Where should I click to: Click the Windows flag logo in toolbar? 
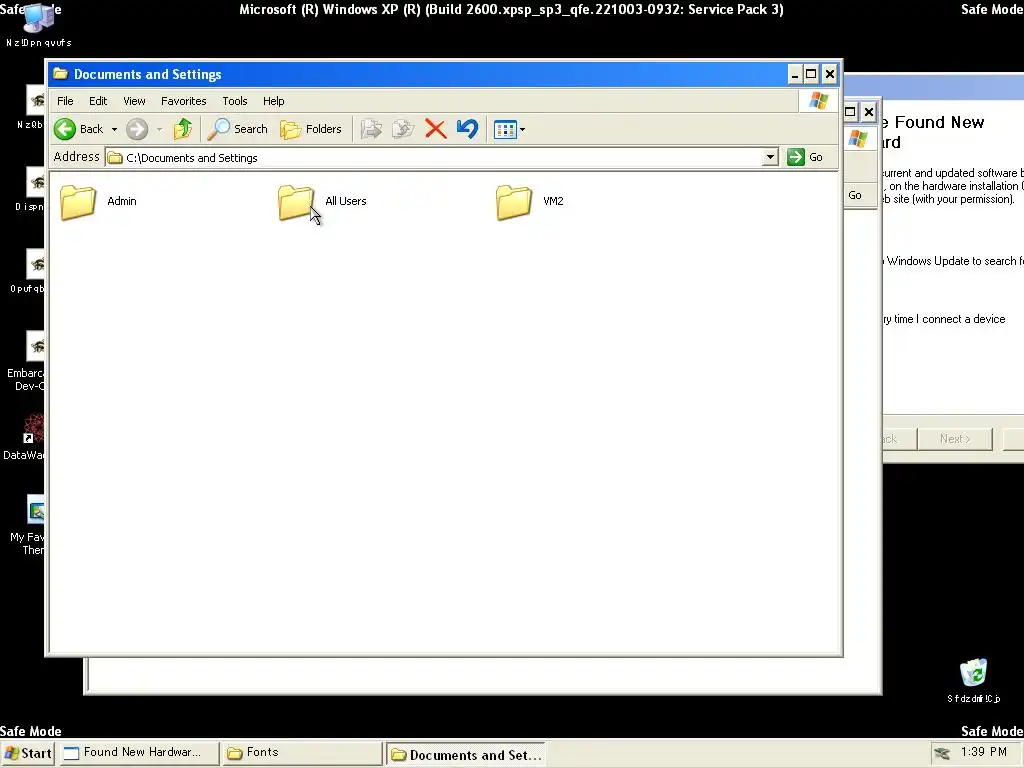click(x=818, y=101)
